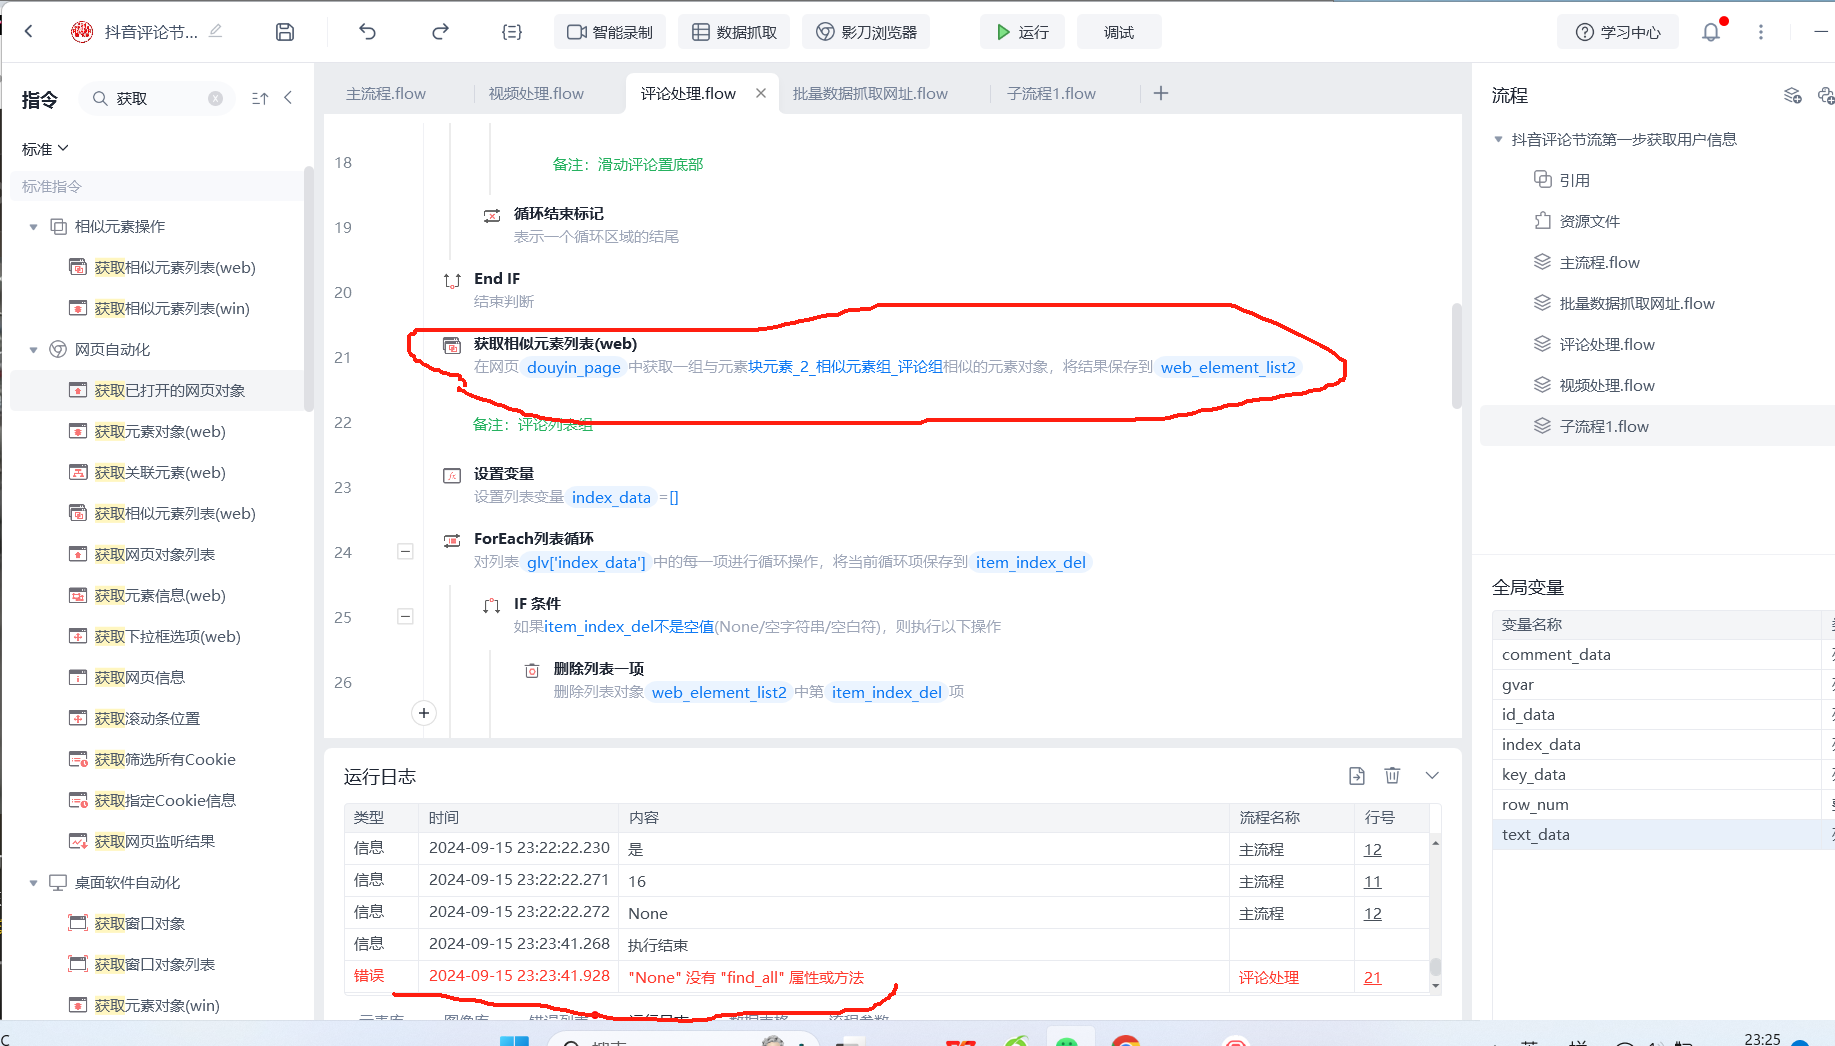Switch to the 子流程1.flow tab
The image size is (1835, 1046).
click(x=1051, y=93)
